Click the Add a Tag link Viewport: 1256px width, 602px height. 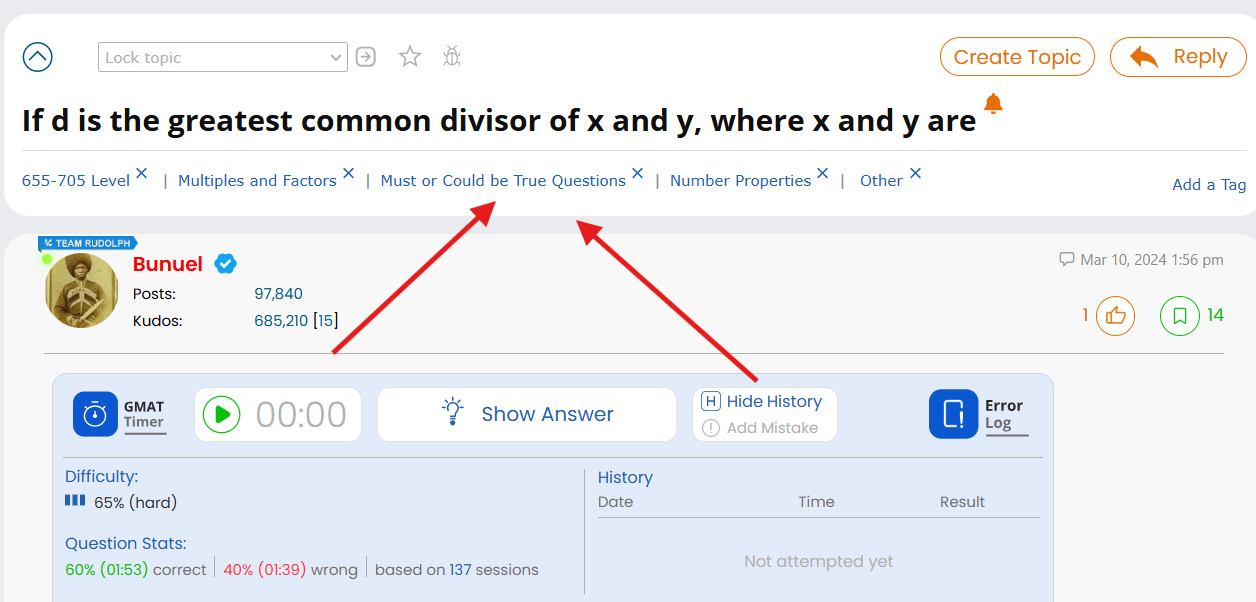click(1209, 184)
